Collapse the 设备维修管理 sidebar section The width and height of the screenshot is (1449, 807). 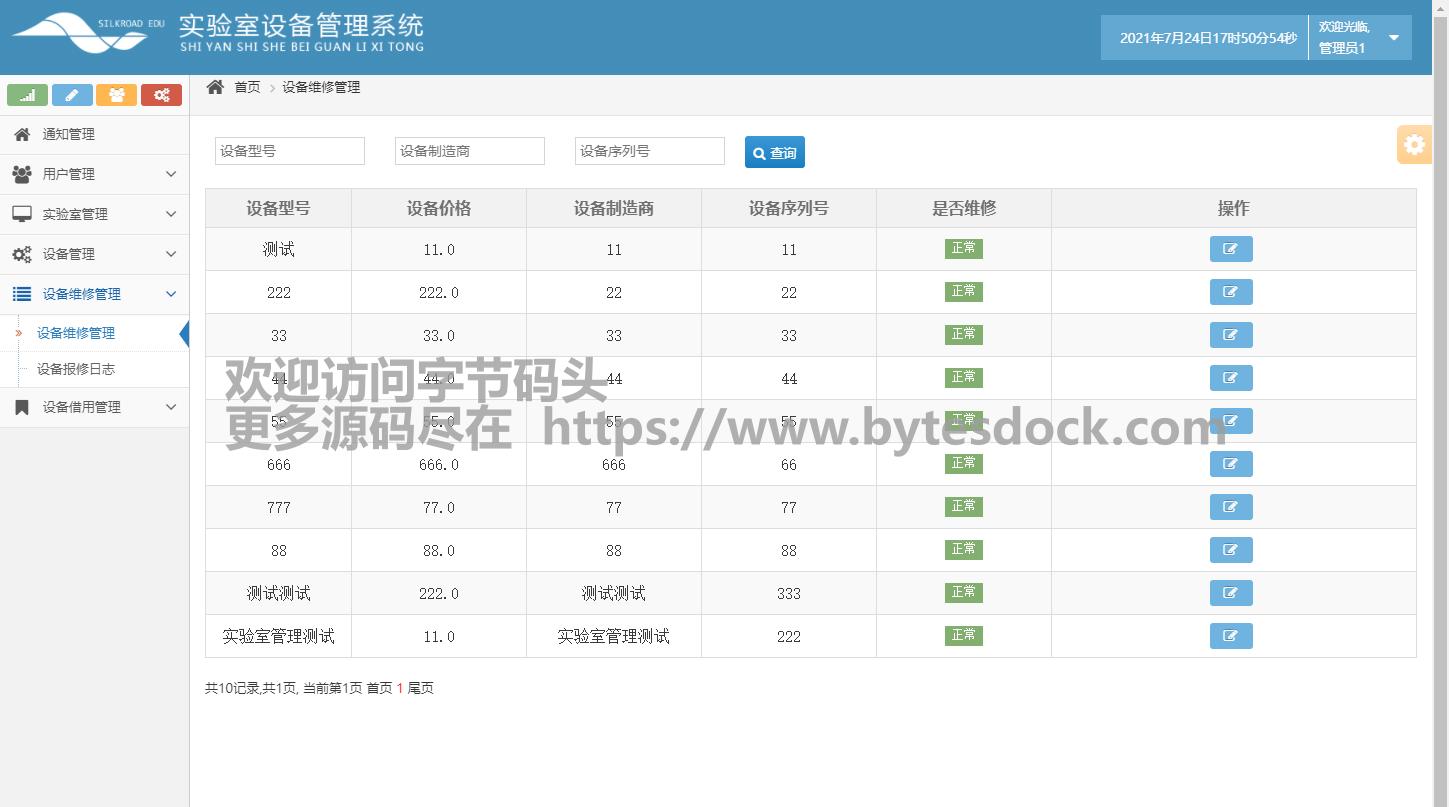pyautogui.click(x=94, y=294)
